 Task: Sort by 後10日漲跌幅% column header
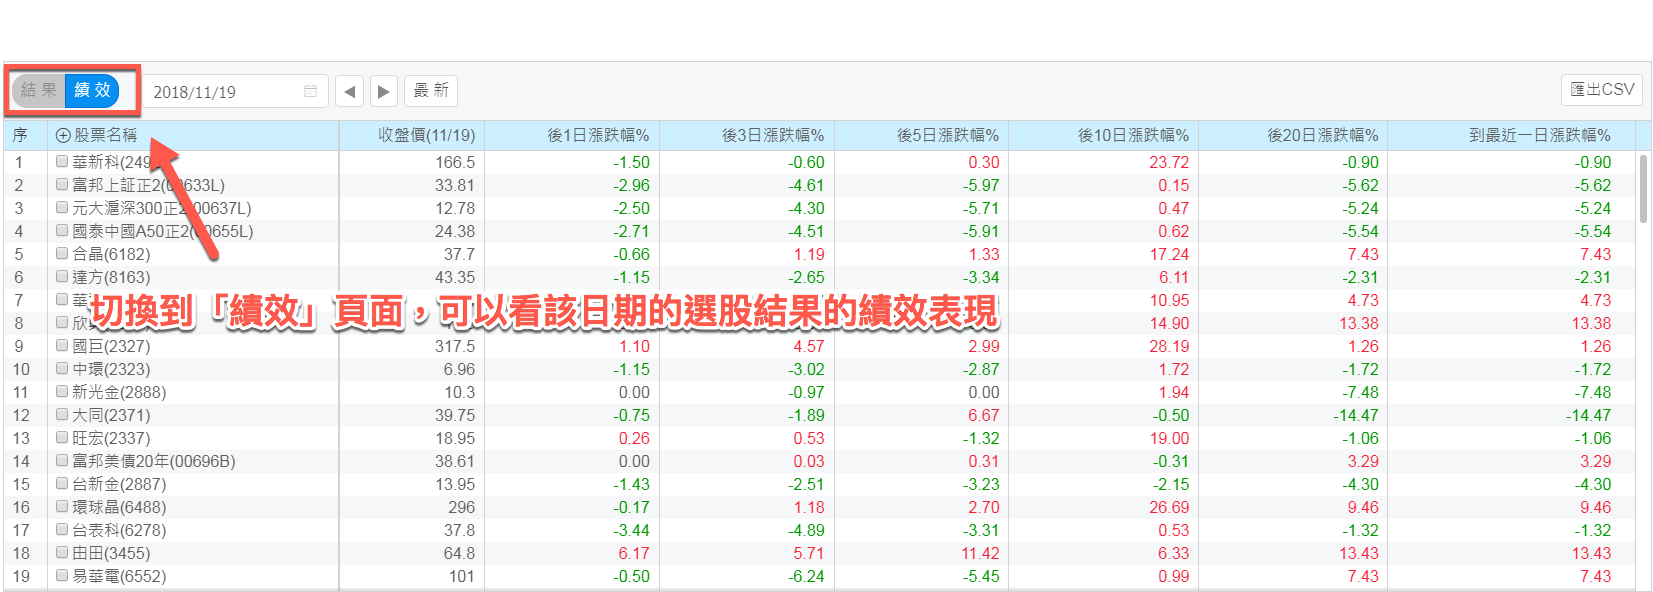tap(1104, 136)
